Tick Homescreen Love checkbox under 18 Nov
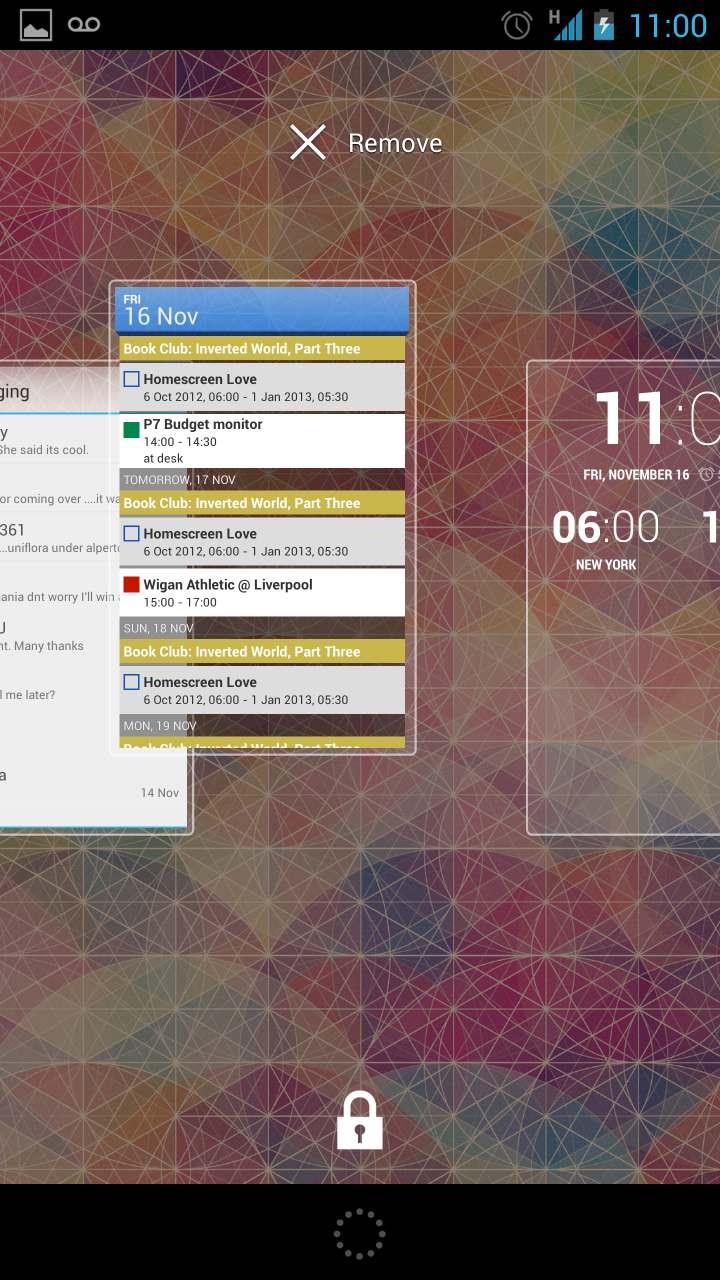720x1280 pixels. click(131, 682)
